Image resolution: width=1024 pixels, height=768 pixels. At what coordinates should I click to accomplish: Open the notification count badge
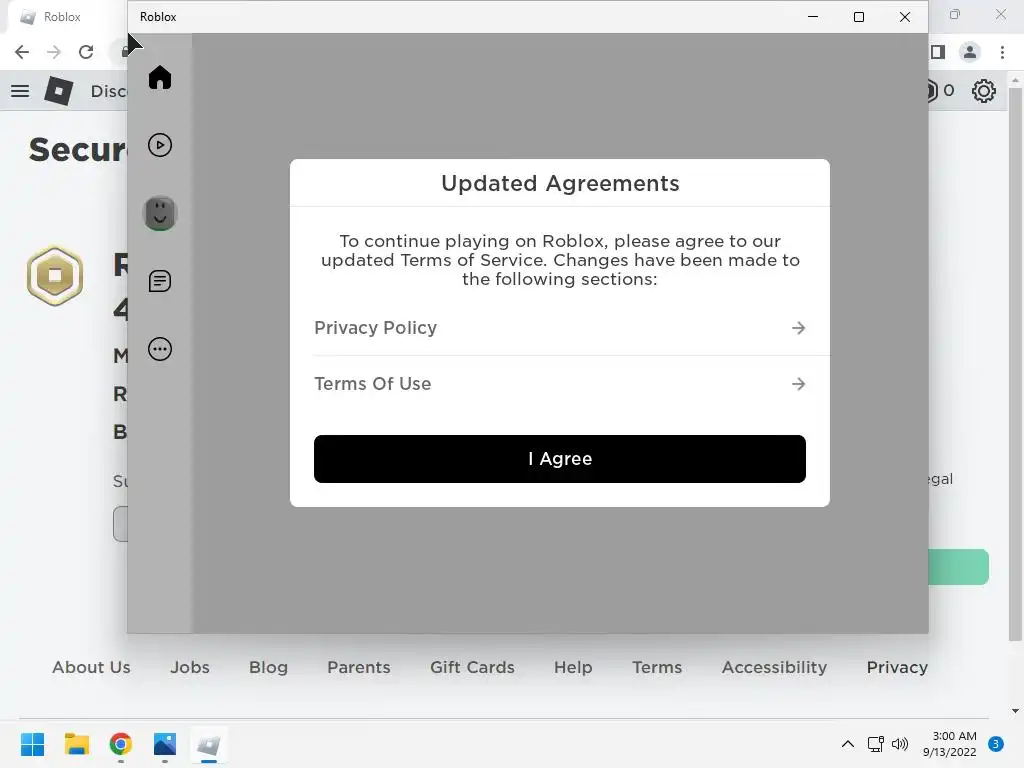(995, 744)
